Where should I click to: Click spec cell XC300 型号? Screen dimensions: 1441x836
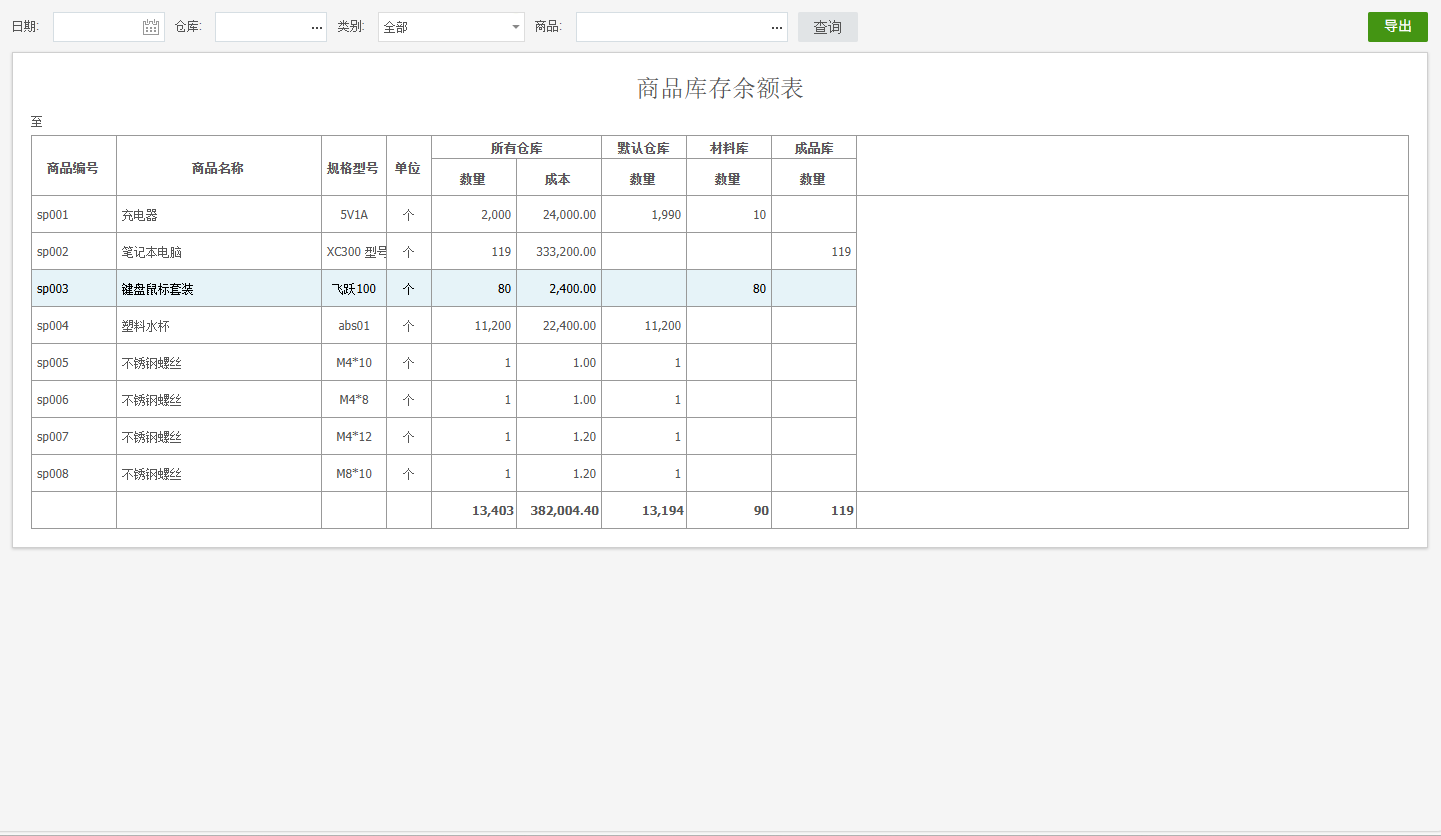coord(356,252)
